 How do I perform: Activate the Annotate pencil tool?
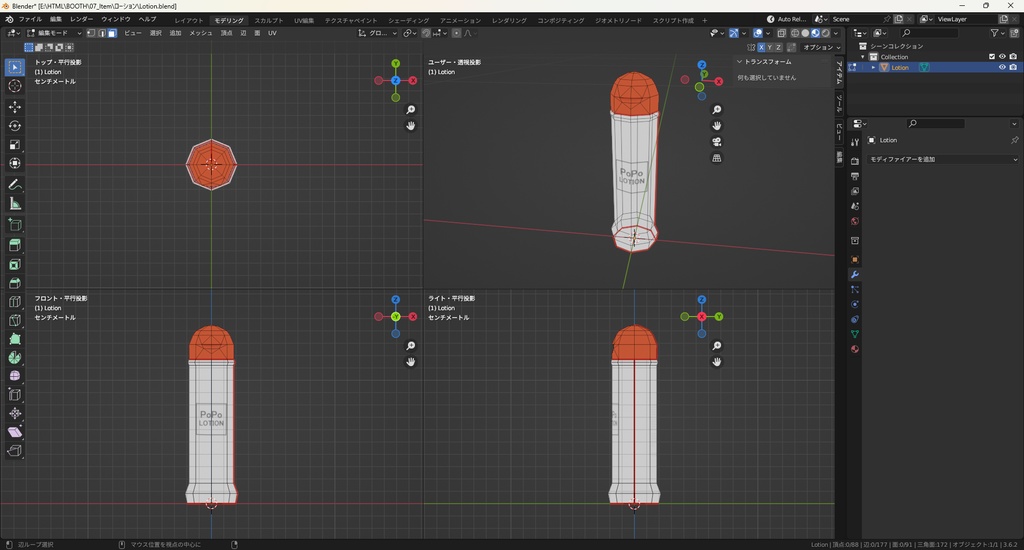pyautogui.click(x=15, y=186)
